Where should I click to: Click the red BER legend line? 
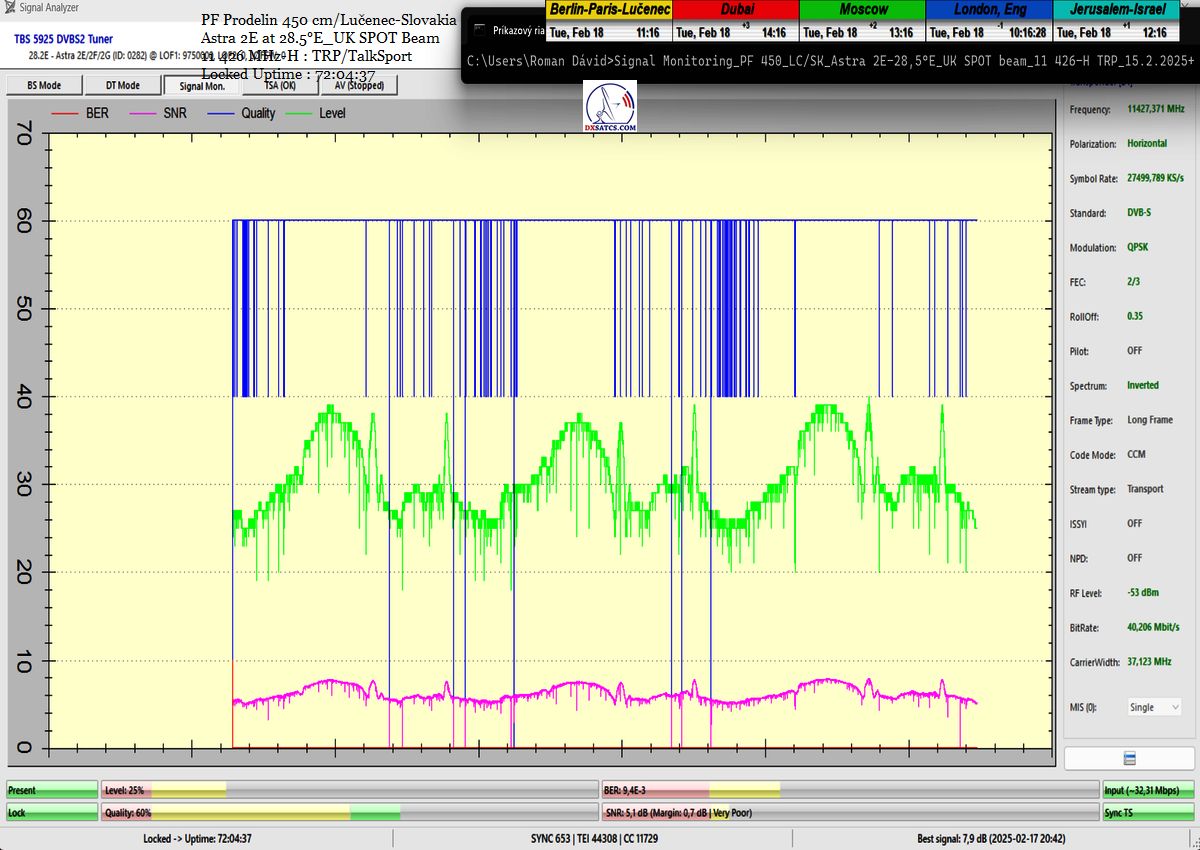[67, 114]
